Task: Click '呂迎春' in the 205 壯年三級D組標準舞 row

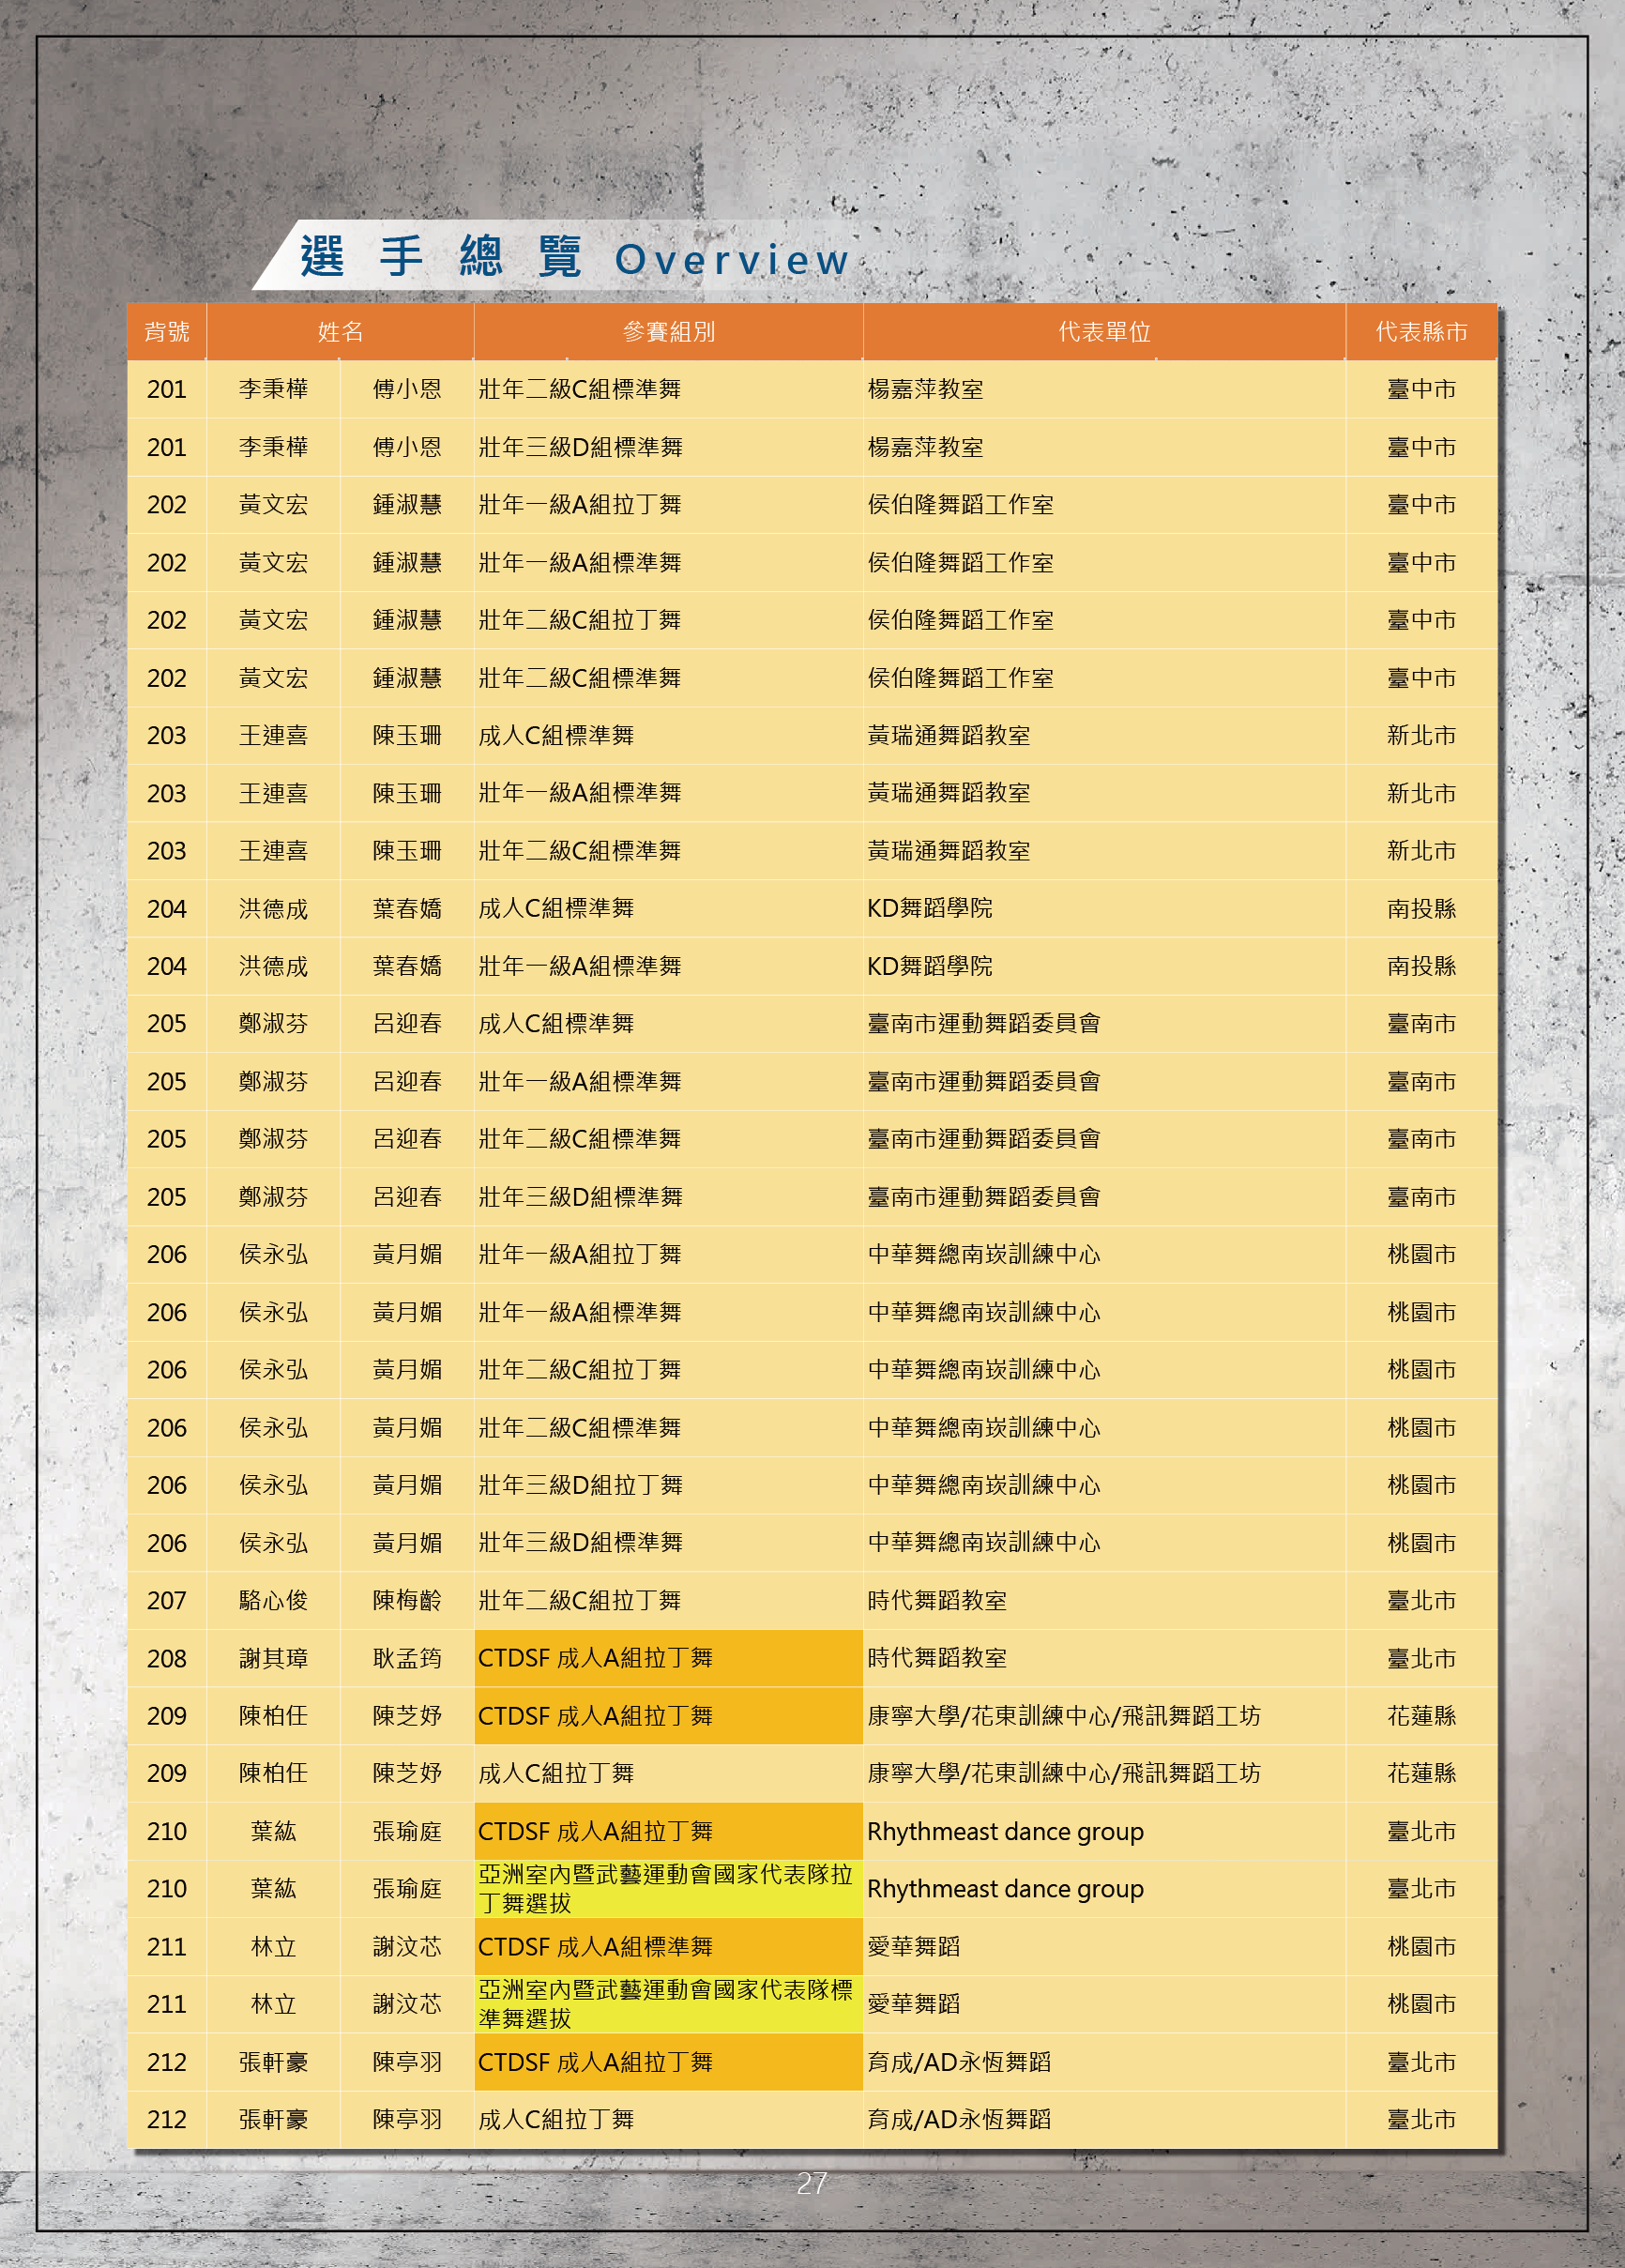Action: (x=407, y=1197)
